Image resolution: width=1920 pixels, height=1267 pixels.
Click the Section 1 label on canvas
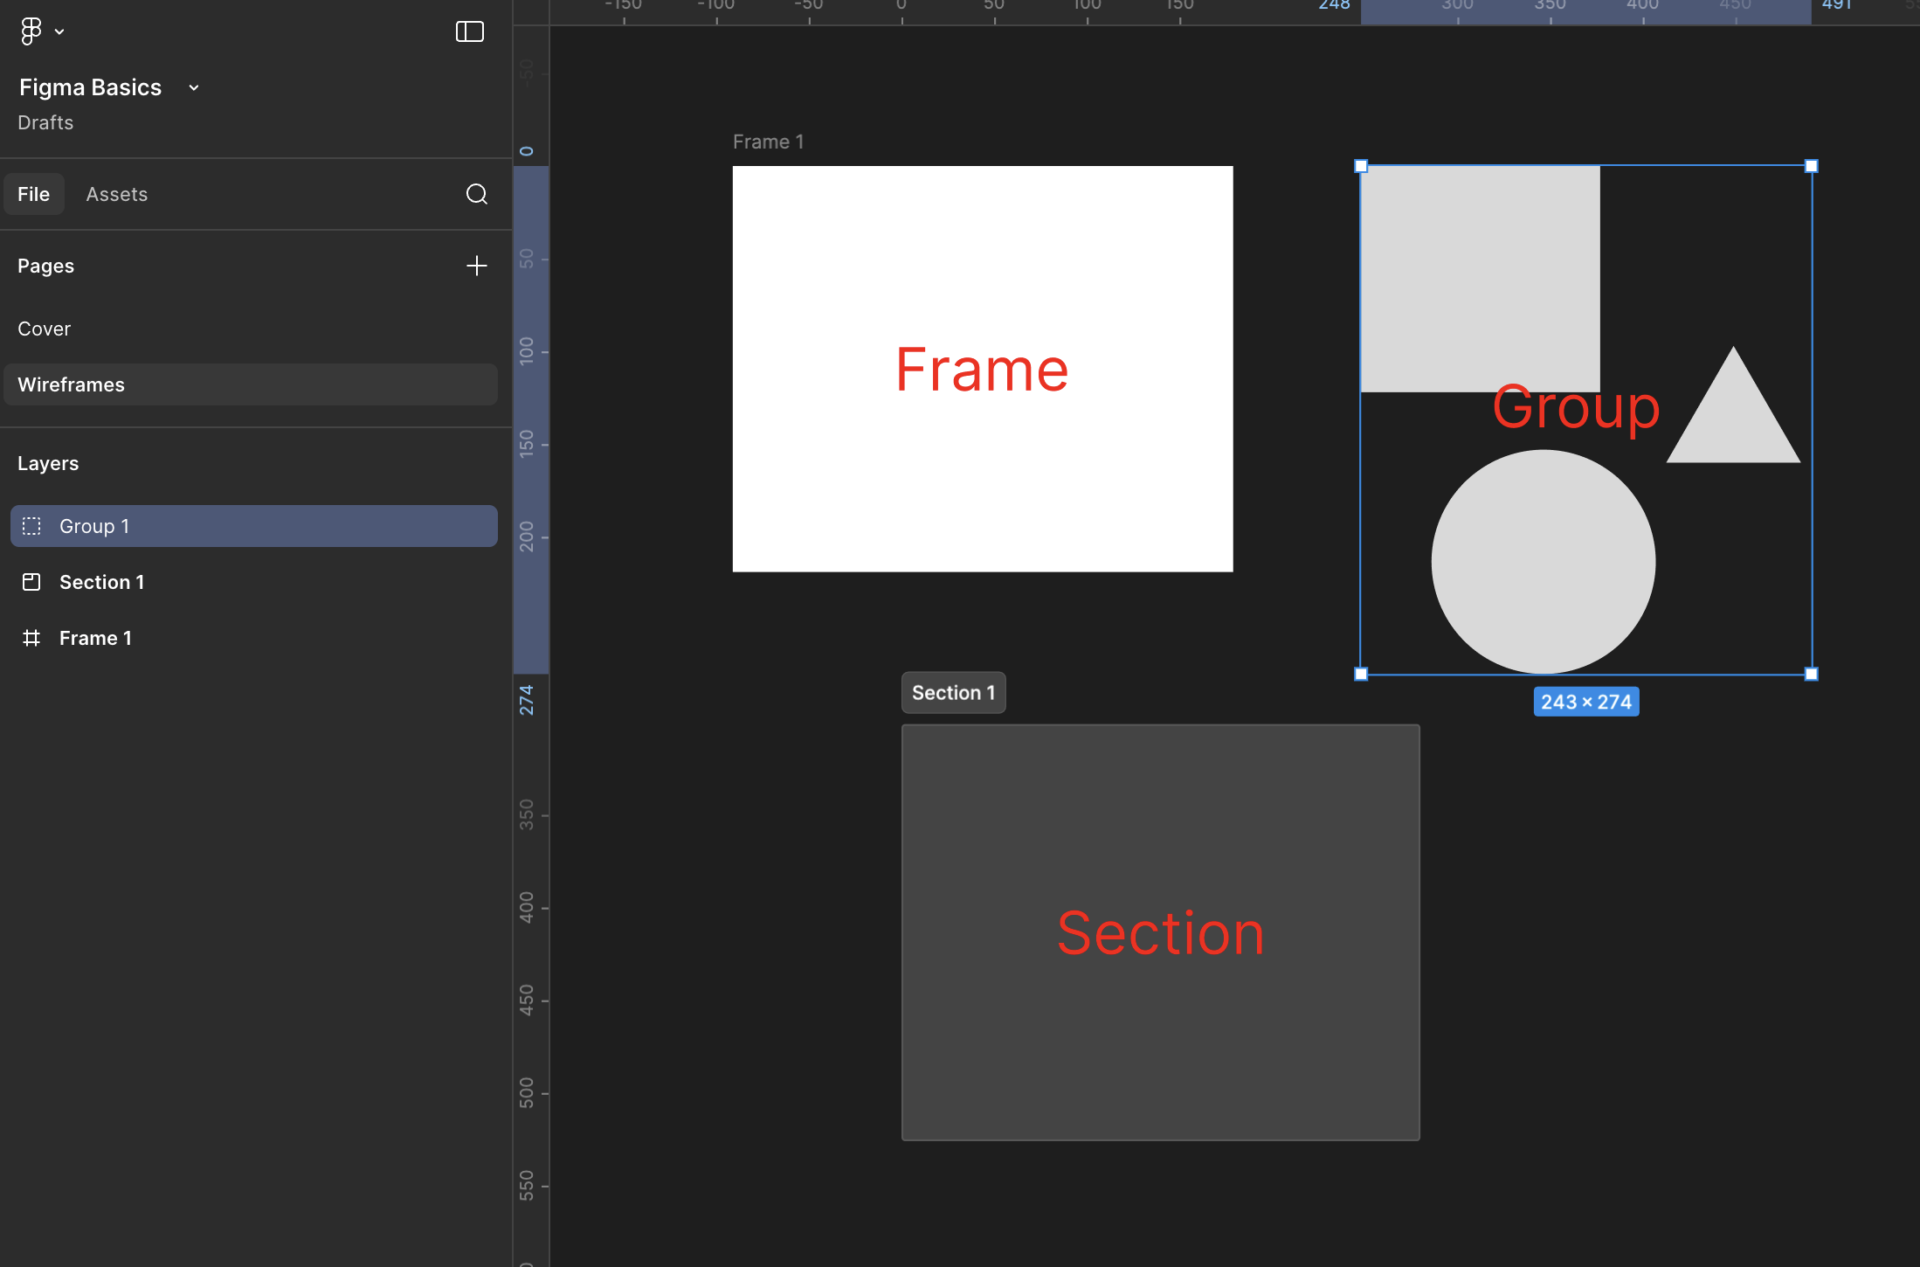(953, 693)
